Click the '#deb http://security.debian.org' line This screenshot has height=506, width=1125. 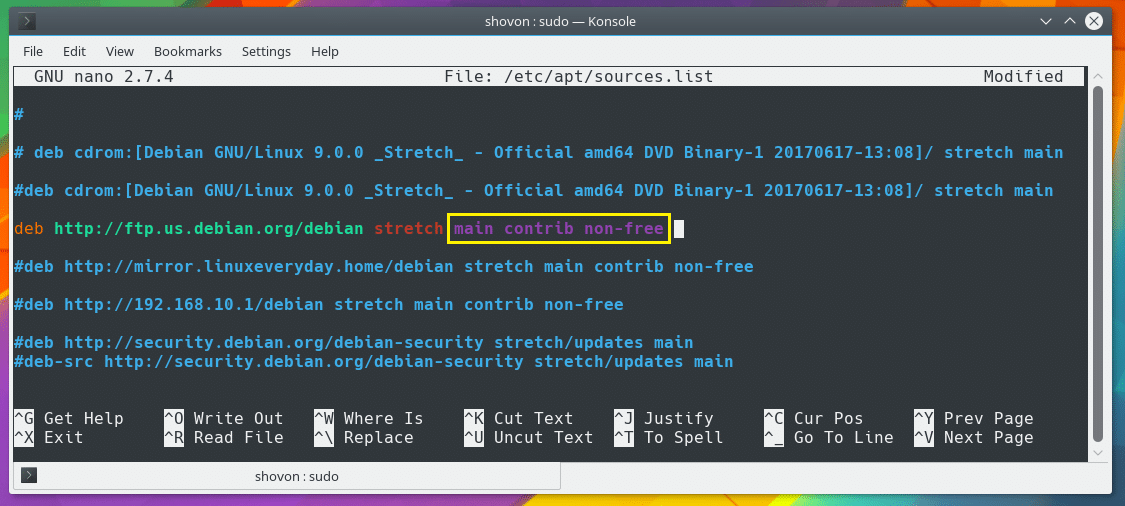(354, 343)
